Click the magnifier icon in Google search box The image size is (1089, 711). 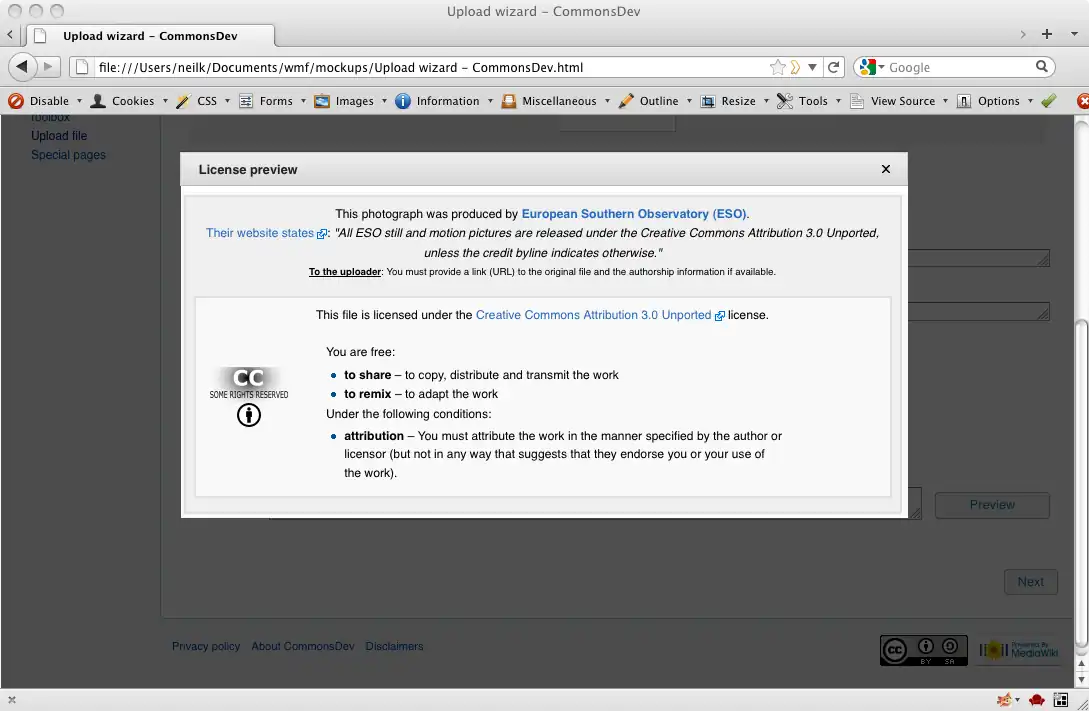coord(1042,67)
